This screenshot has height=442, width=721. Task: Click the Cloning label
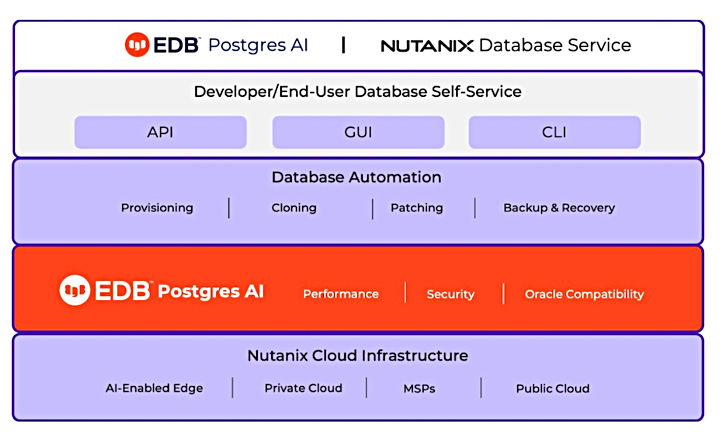tap(294, 208)
